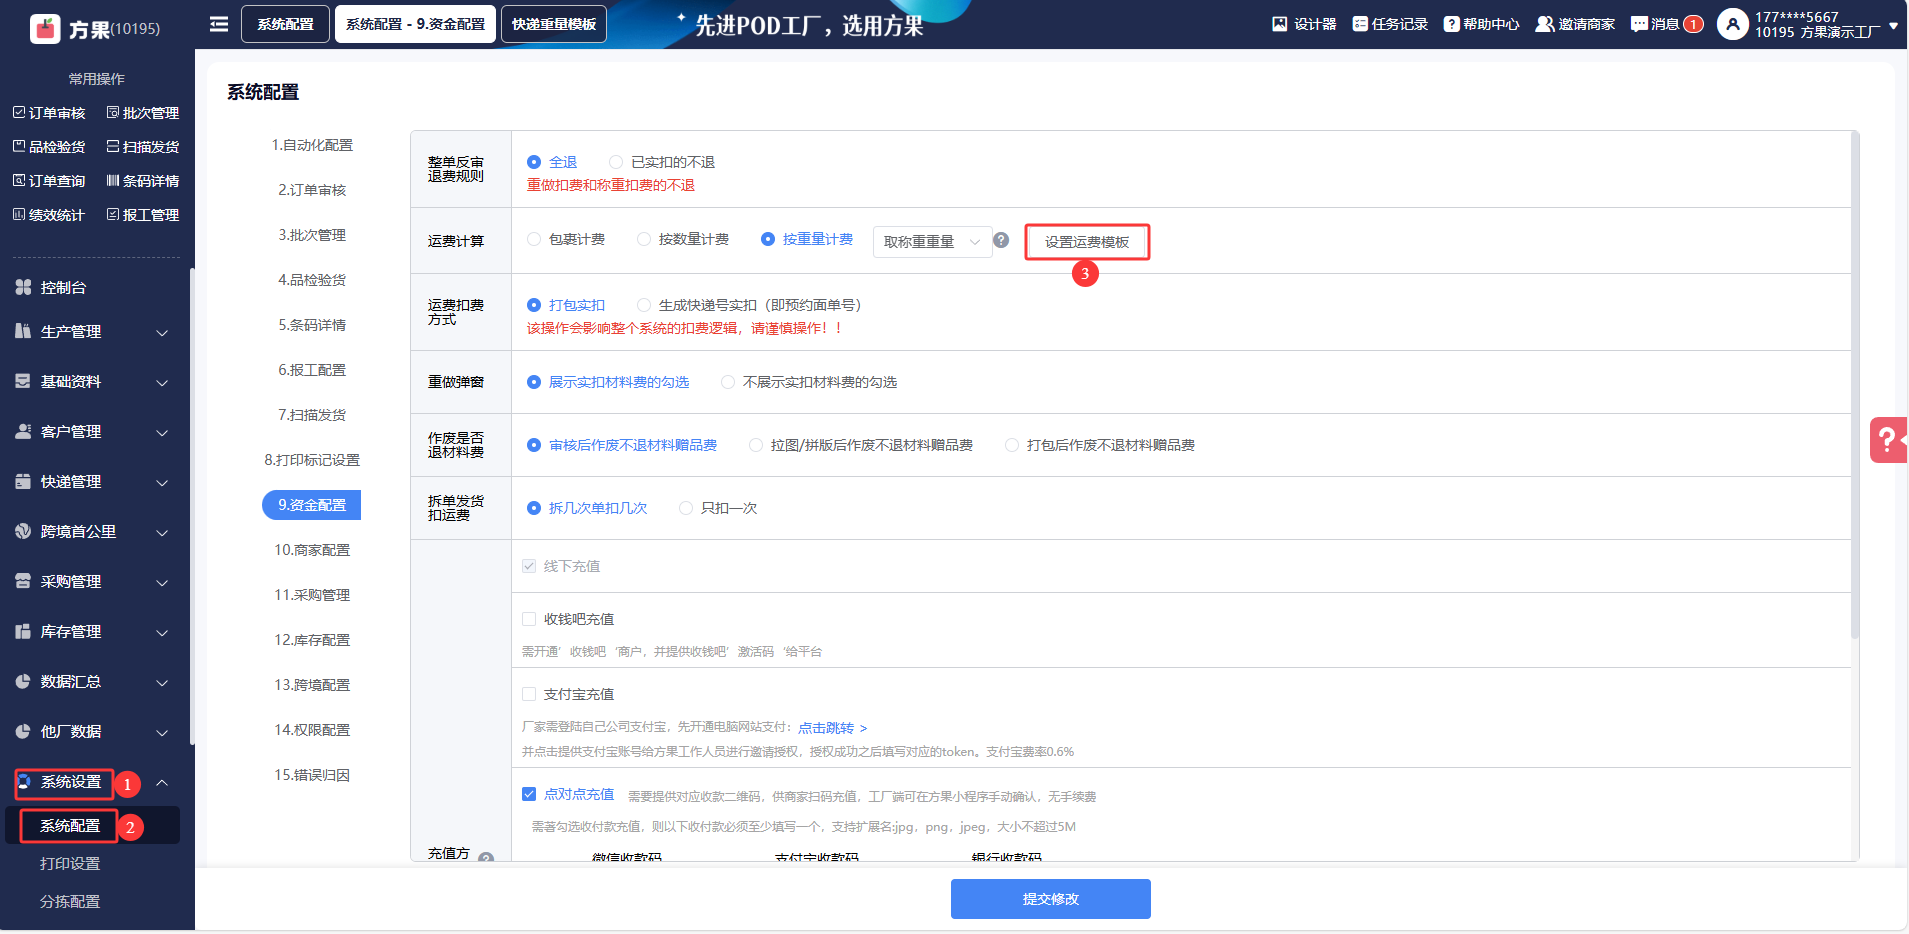Open the 帮助中心 help center icon
Image resolution: width=1909 pixels, height=934 pixels.
[x=1451, y=24]
